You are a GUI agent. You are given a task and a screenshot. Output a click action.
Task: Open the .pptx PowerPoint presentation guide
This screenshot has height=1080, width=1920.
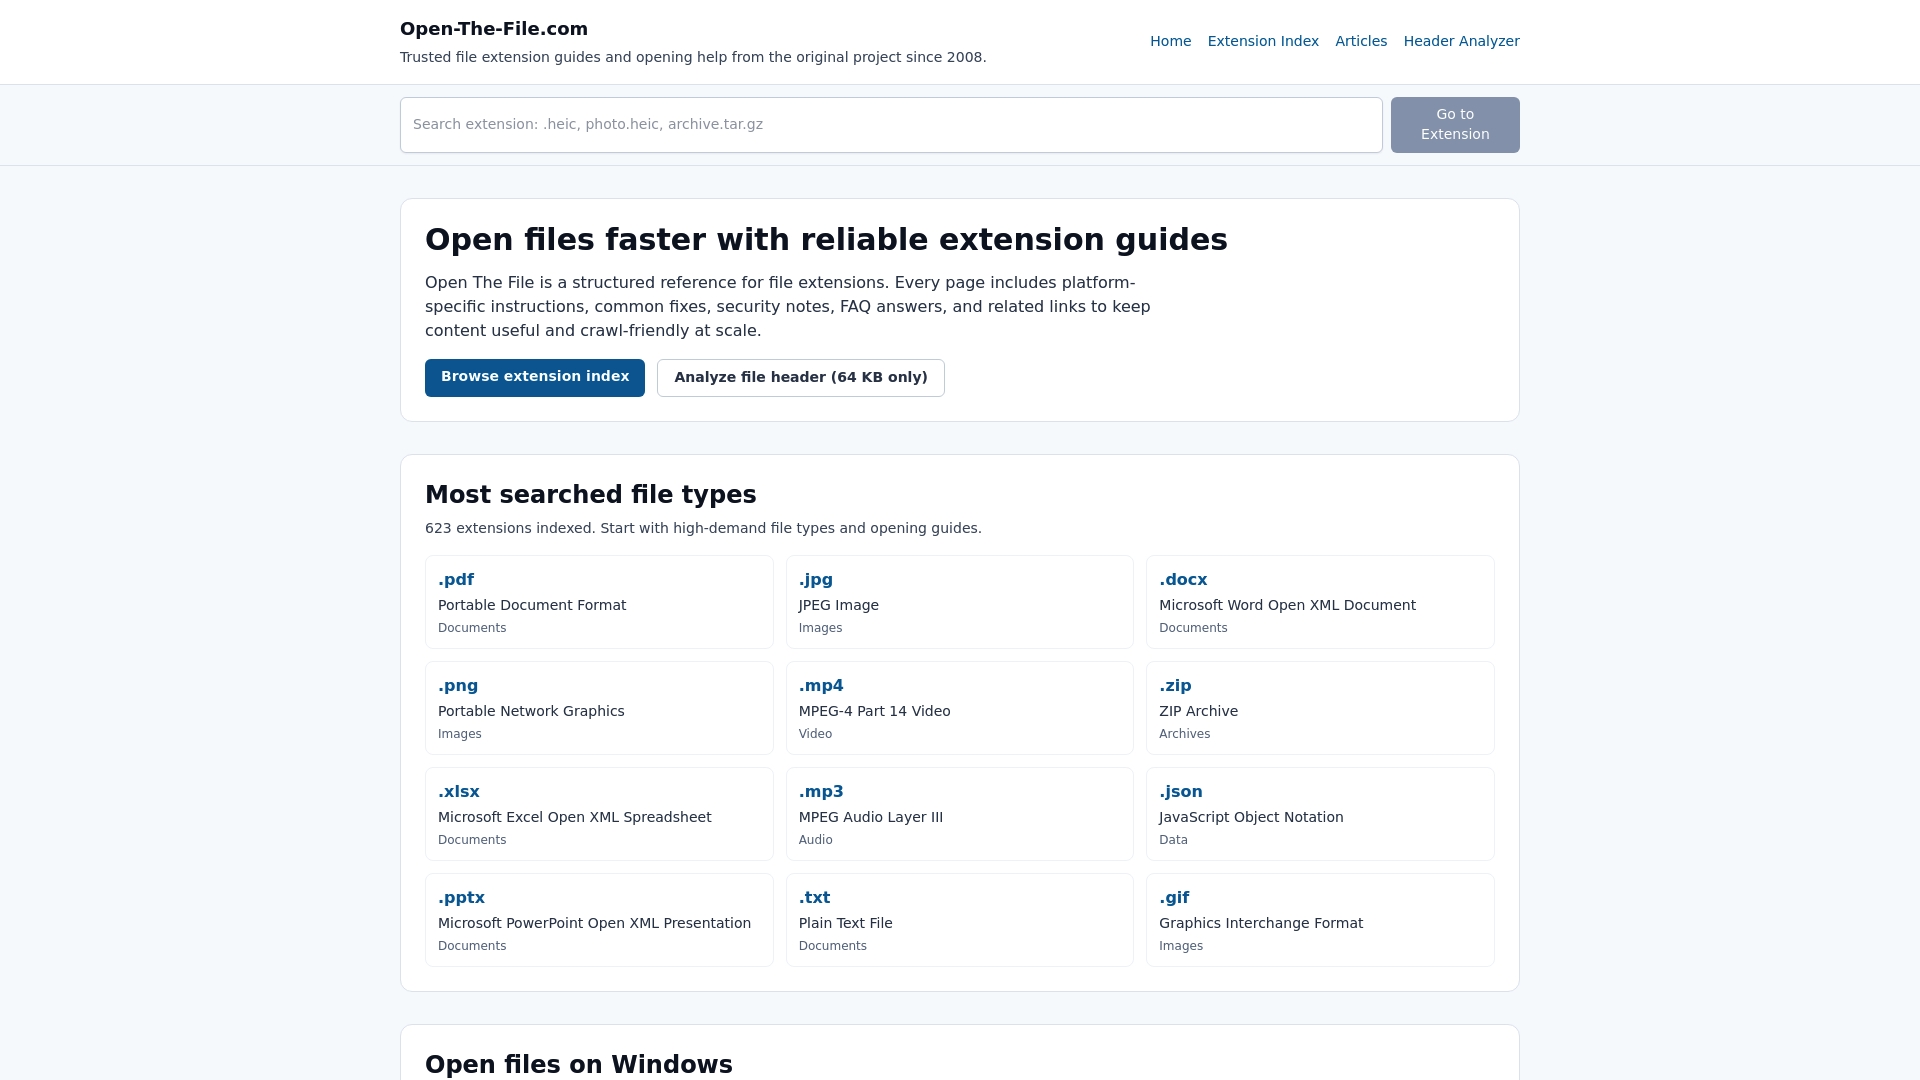(x=461, y=898)
